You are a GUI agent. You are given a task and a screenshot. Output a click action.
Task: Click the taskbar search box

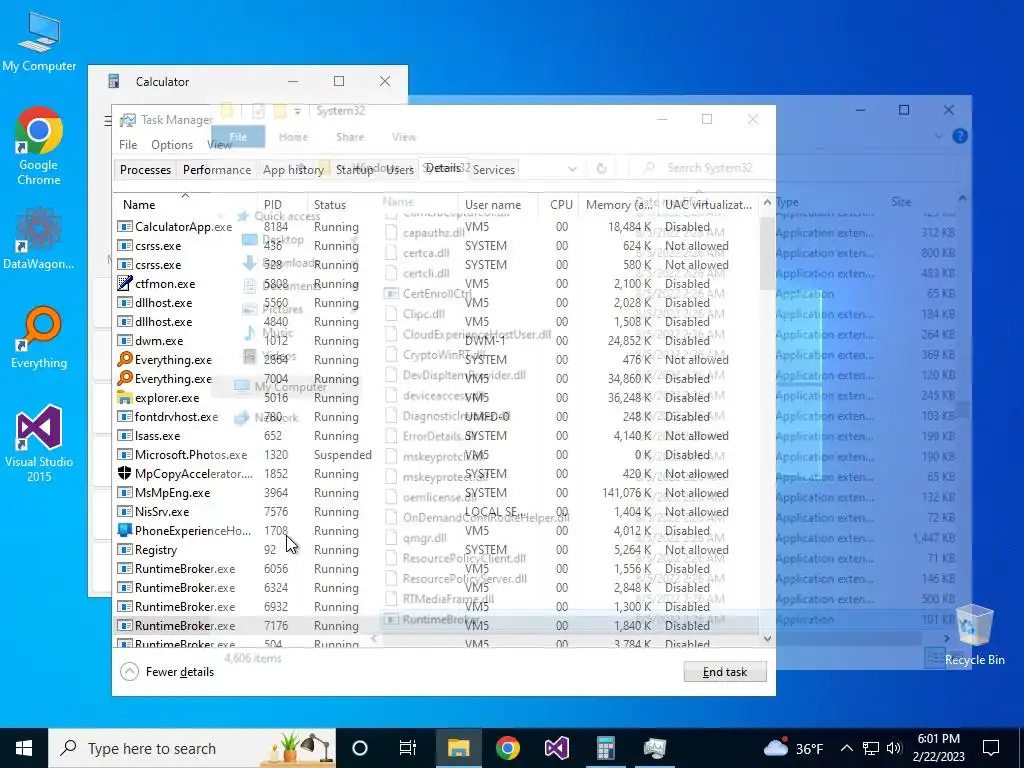192,748
